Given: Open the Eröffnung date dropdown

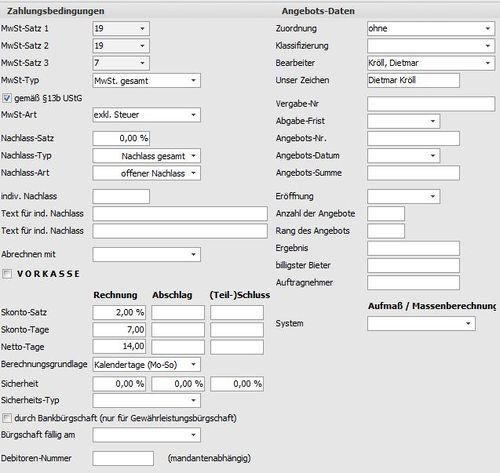Looking at the screenshot, I should [404, 197].
